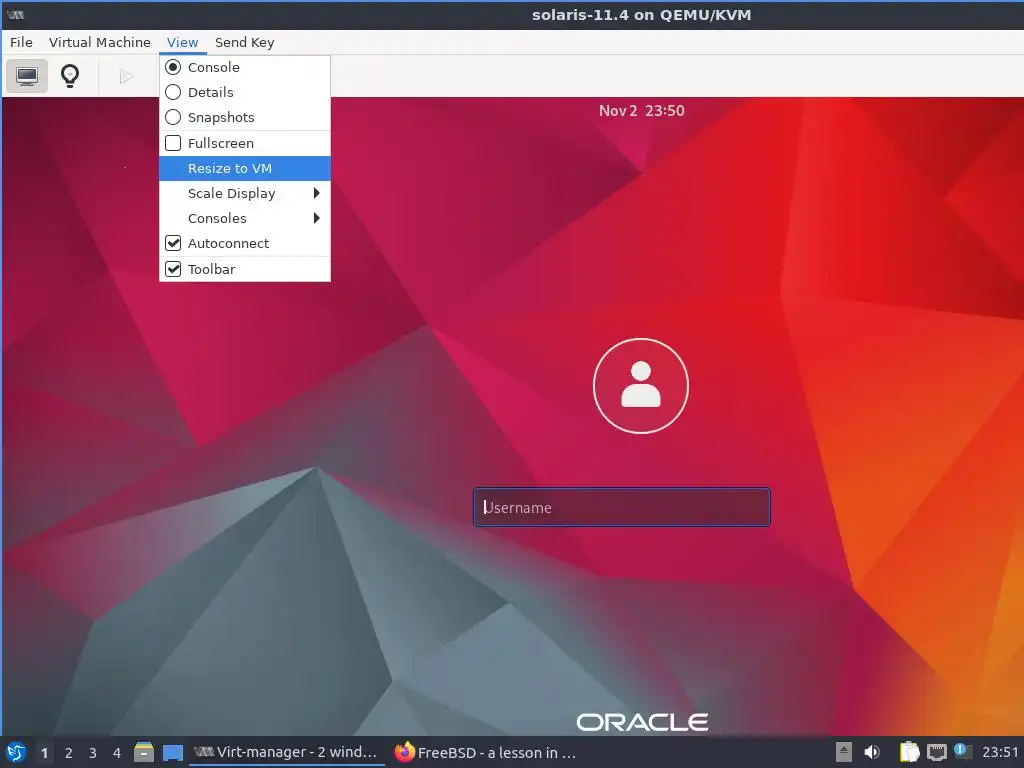Open the File menu
This screenshot has height=768, width=1024.
[21, 42]
